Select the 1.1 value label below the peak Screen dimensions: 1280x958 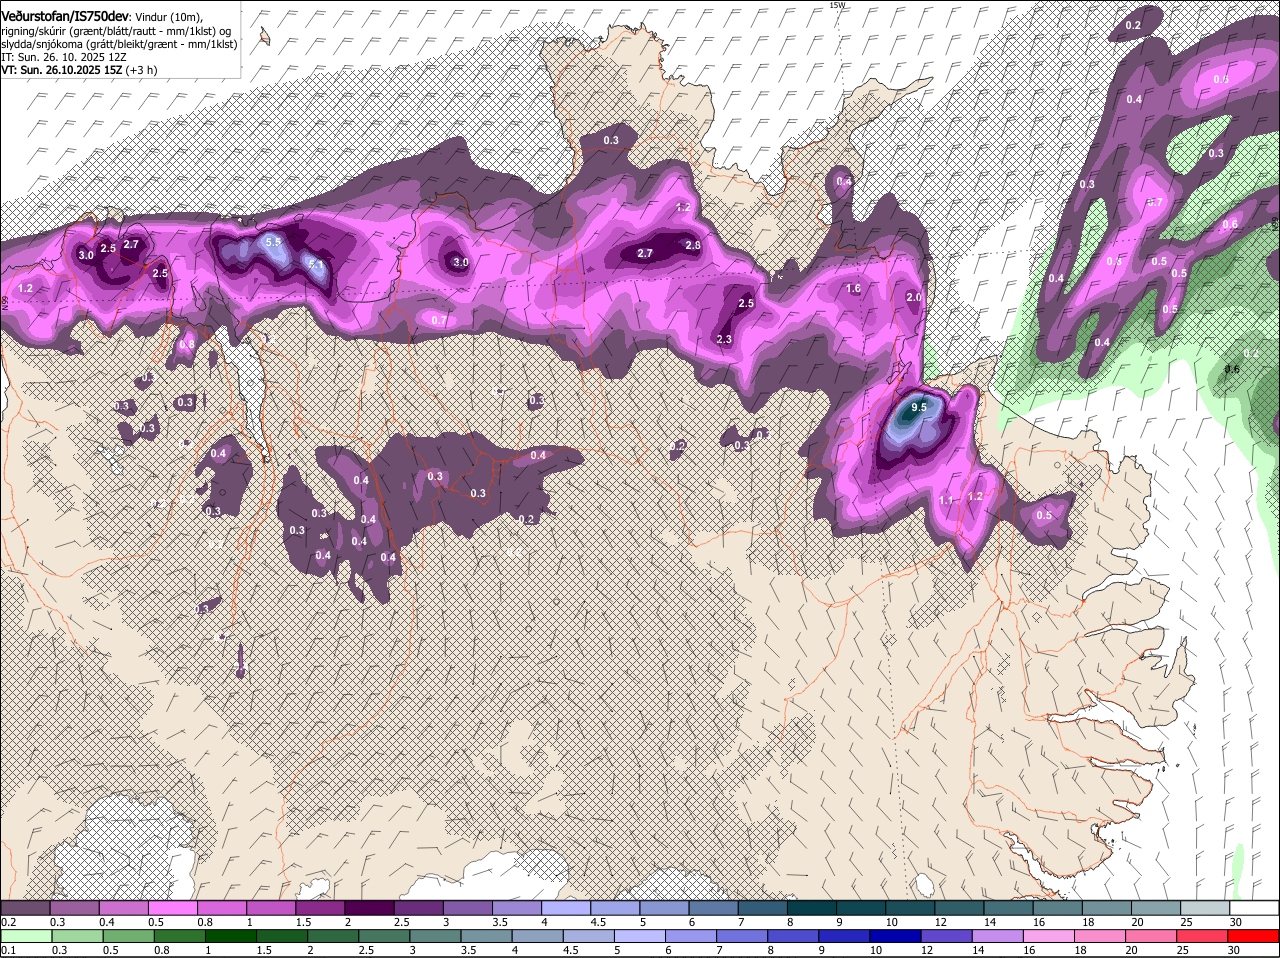tap(947, 500)
